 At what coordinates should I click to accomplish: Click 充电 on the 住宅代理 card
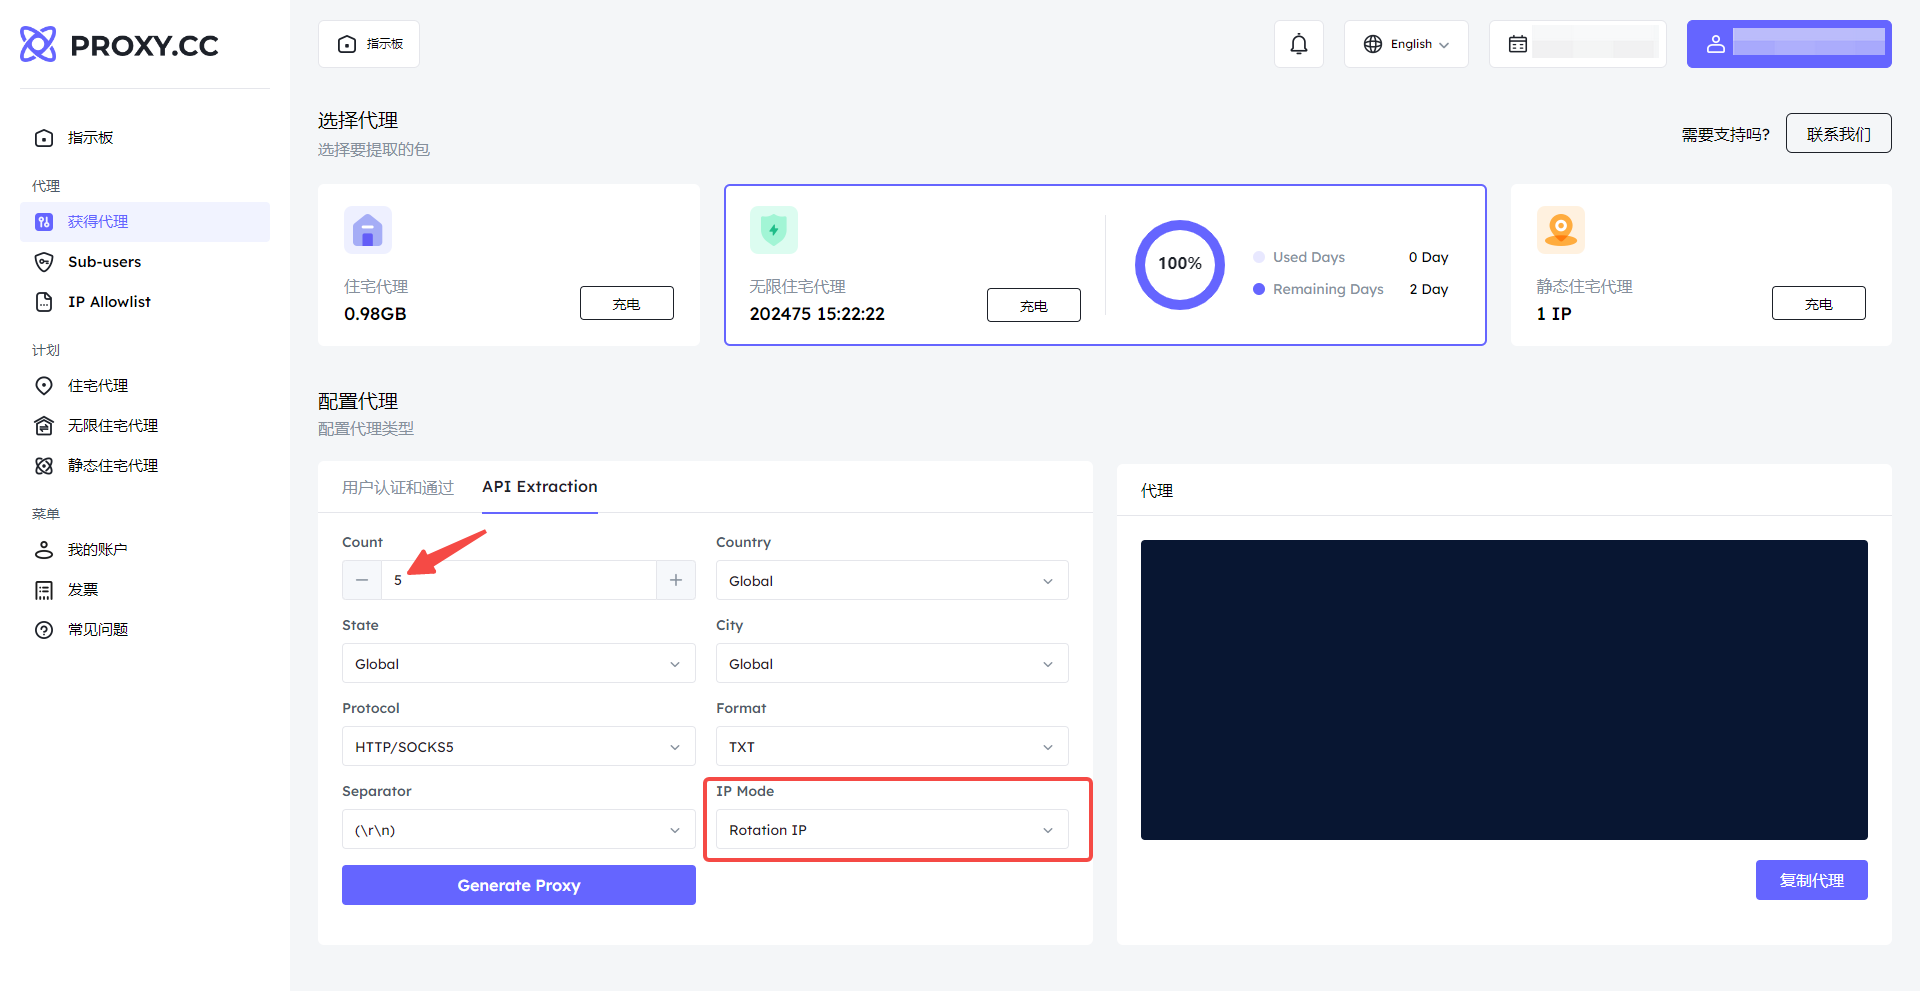coord(627,303)
